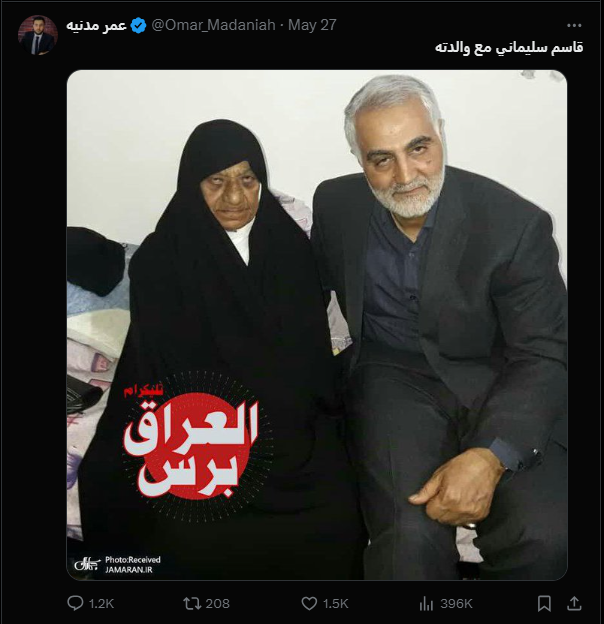This screenshot has width=604, height=624.
Task: Click the Arabic display name عمر مدنيه
Action: click(x=96, y=26)
